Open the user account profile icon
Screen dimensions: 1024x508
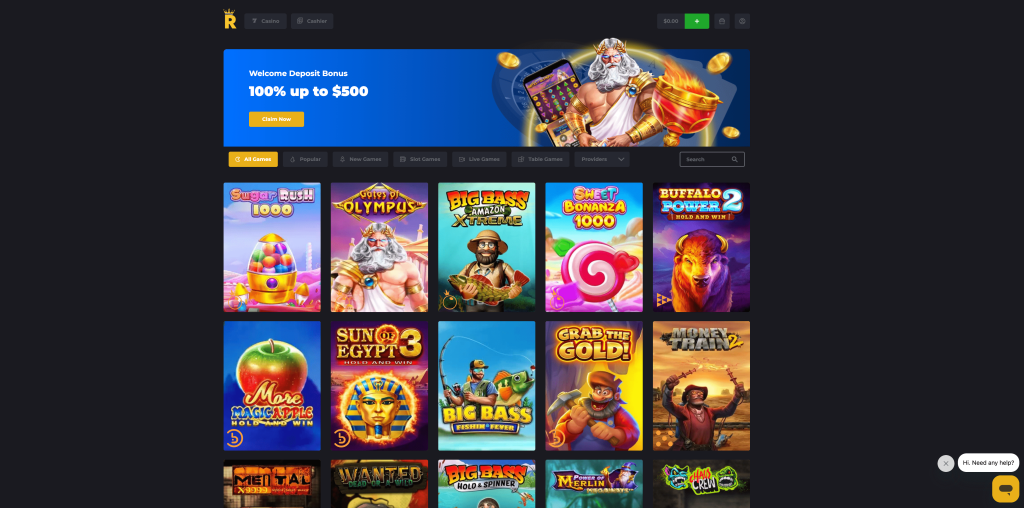click(x=742, y=21)
